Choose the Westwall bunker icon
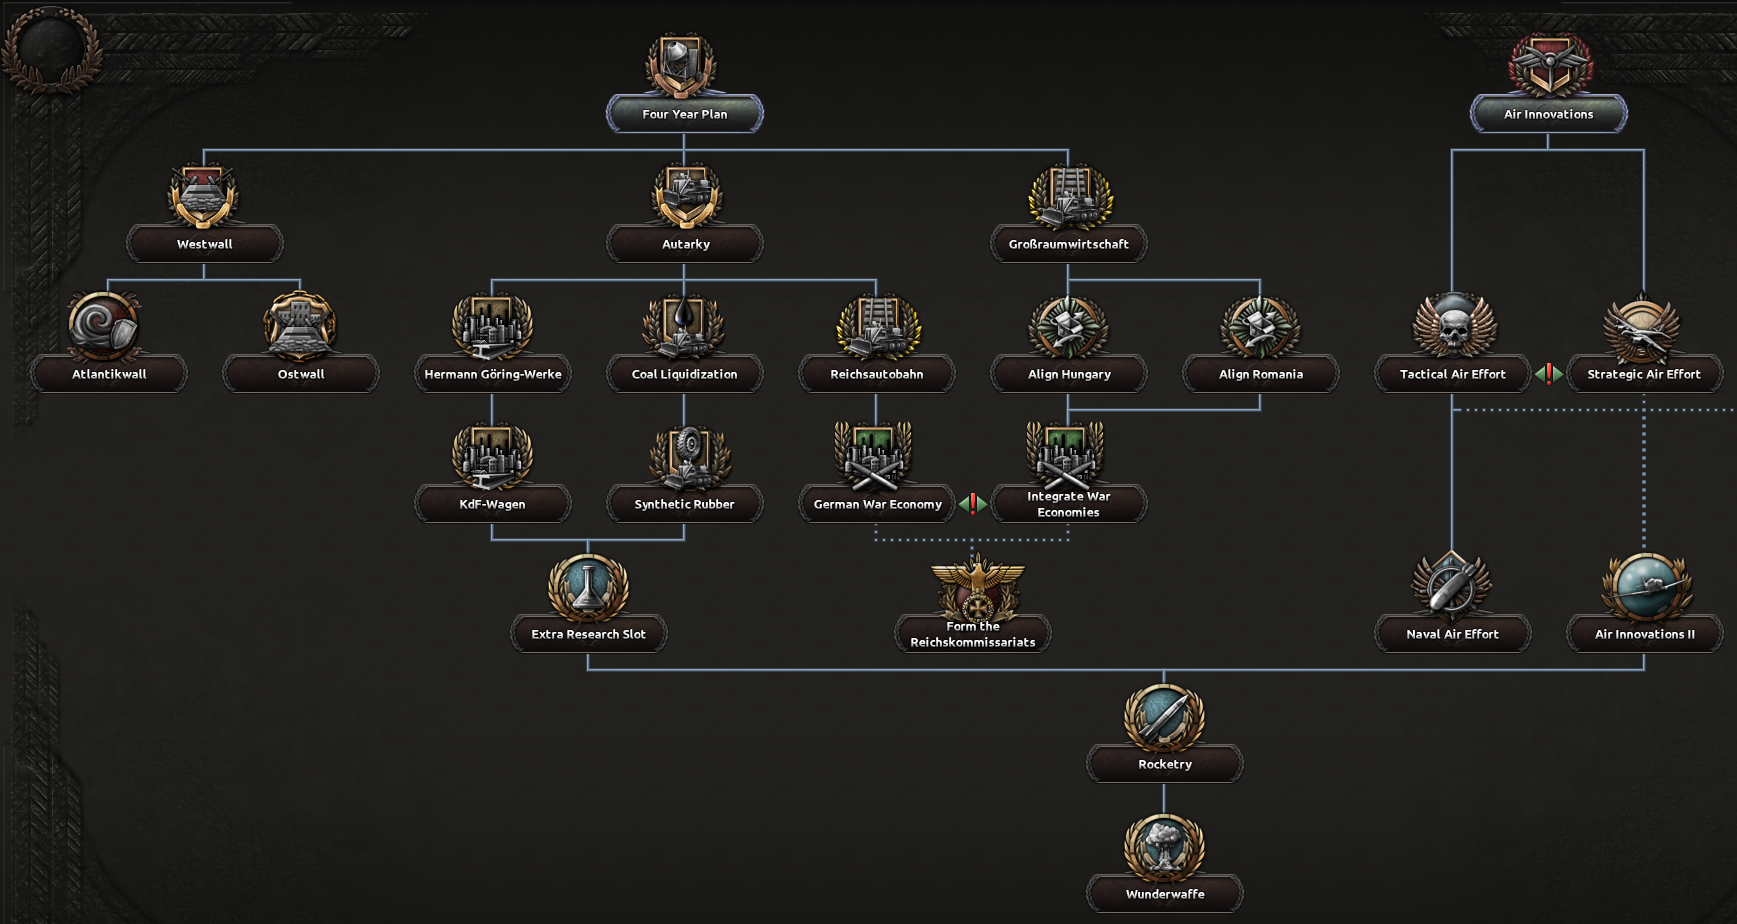Viewport: 1737px width, 924px height. pyautogui.click(x=204, y=196)
